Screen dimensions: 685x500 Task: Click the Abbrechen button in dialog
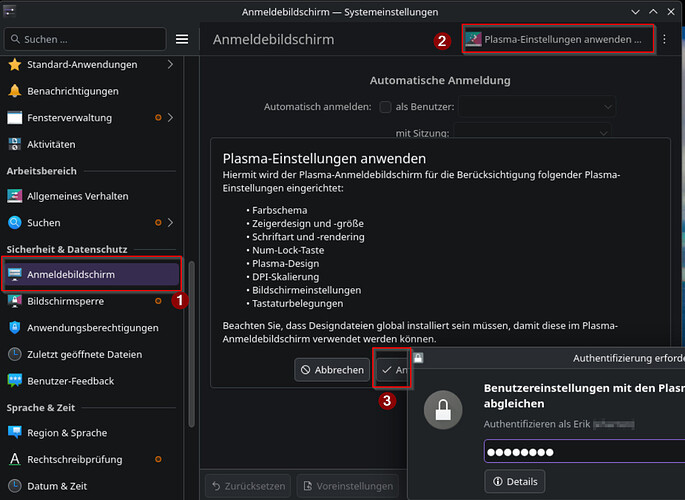(x=332, y=370)
